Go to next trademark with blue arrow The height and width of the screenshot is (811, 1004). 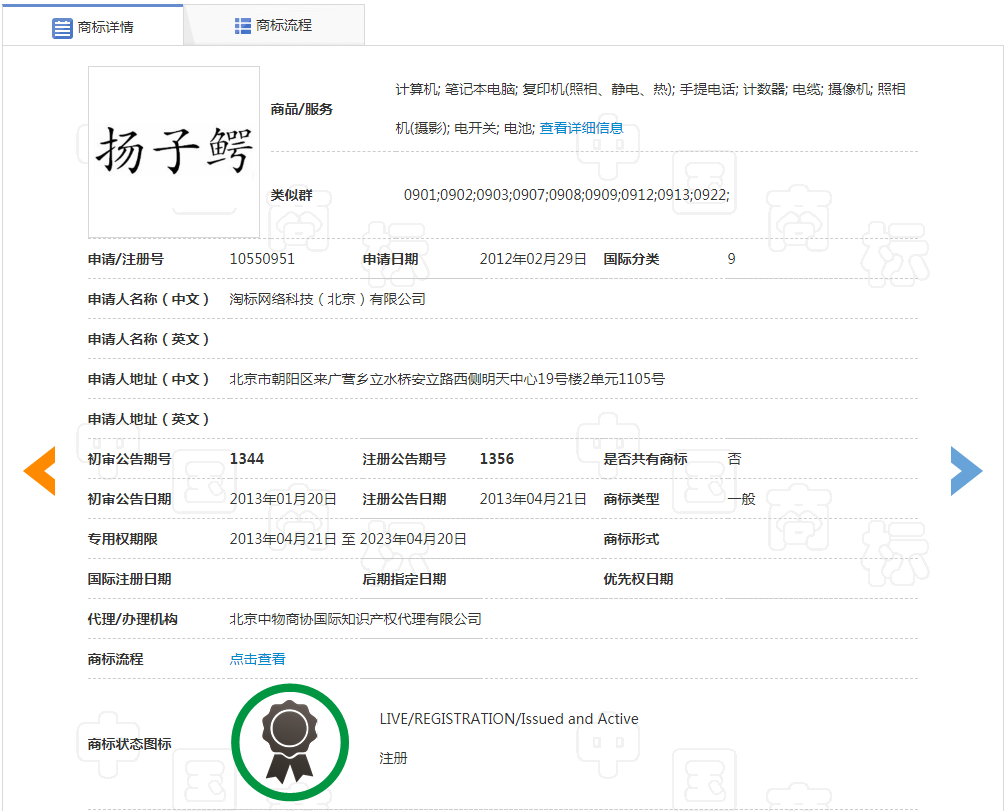coord(966,471)
